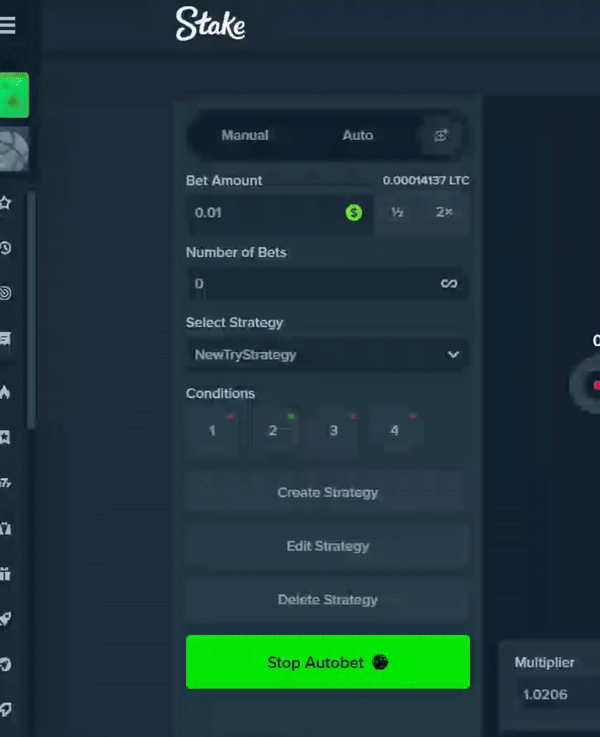Click the Conditions label
The width and height of the screenshot is (600, 737).
(x=220, y=393)
